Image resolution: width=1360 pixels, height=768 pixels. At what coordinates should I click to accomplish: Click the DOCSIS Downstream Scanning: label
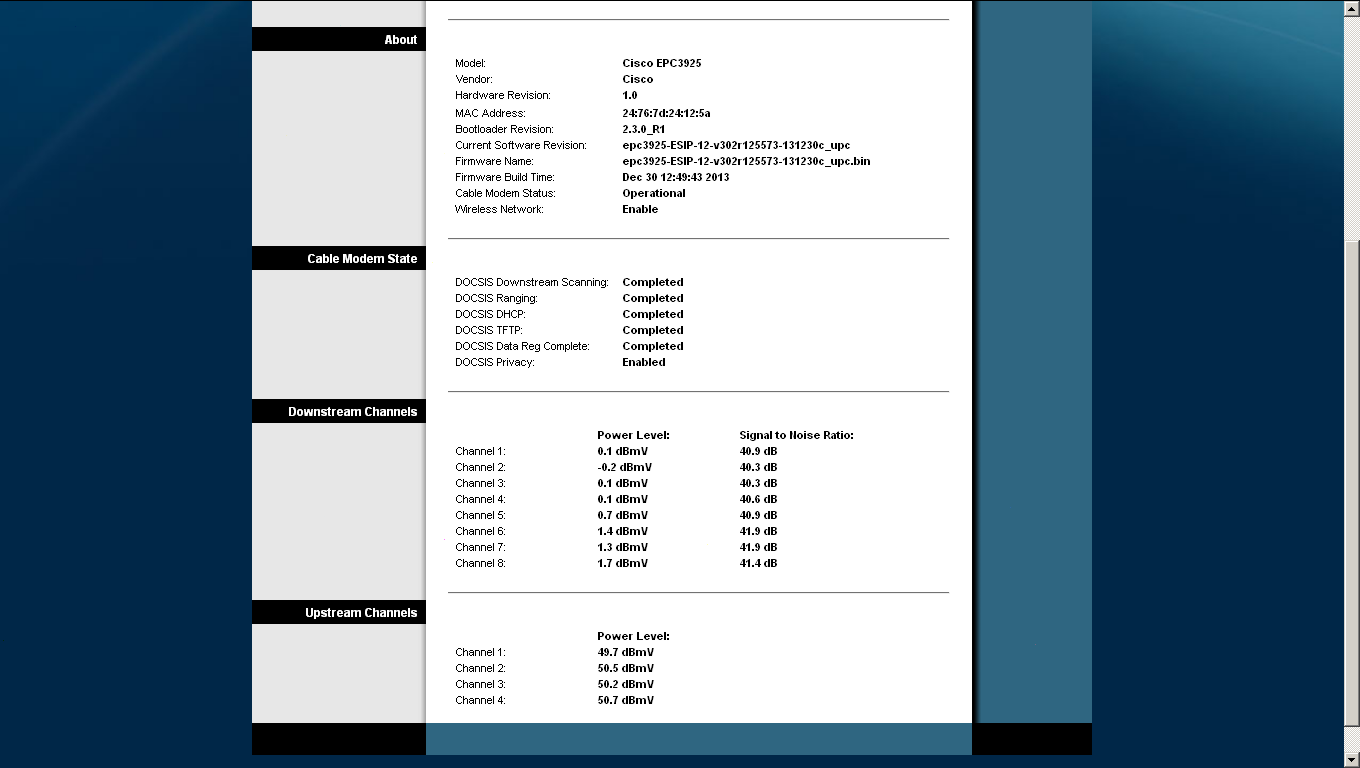pos(532,282)
